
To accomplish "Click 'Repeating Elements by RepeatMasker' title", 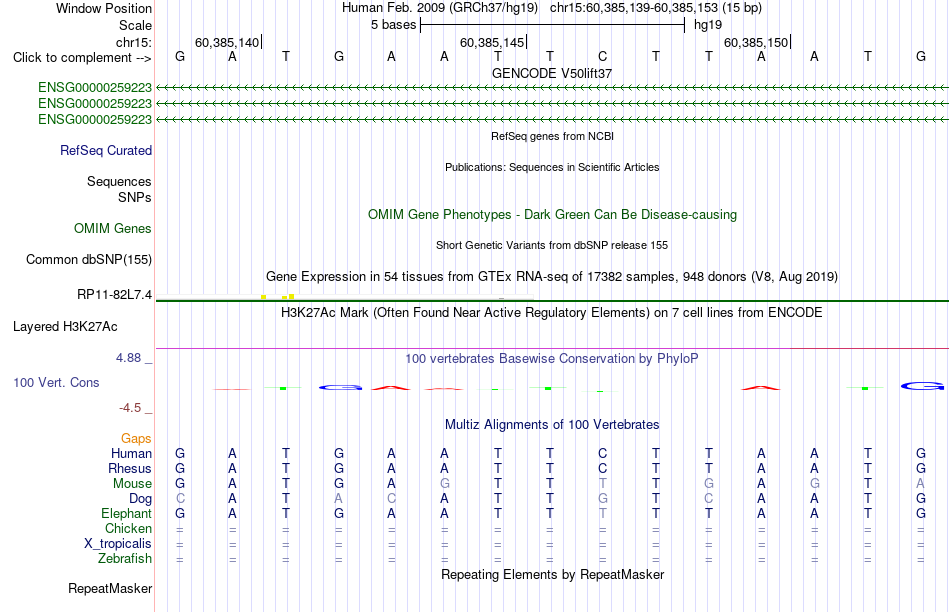I will (x=553, y=574).
